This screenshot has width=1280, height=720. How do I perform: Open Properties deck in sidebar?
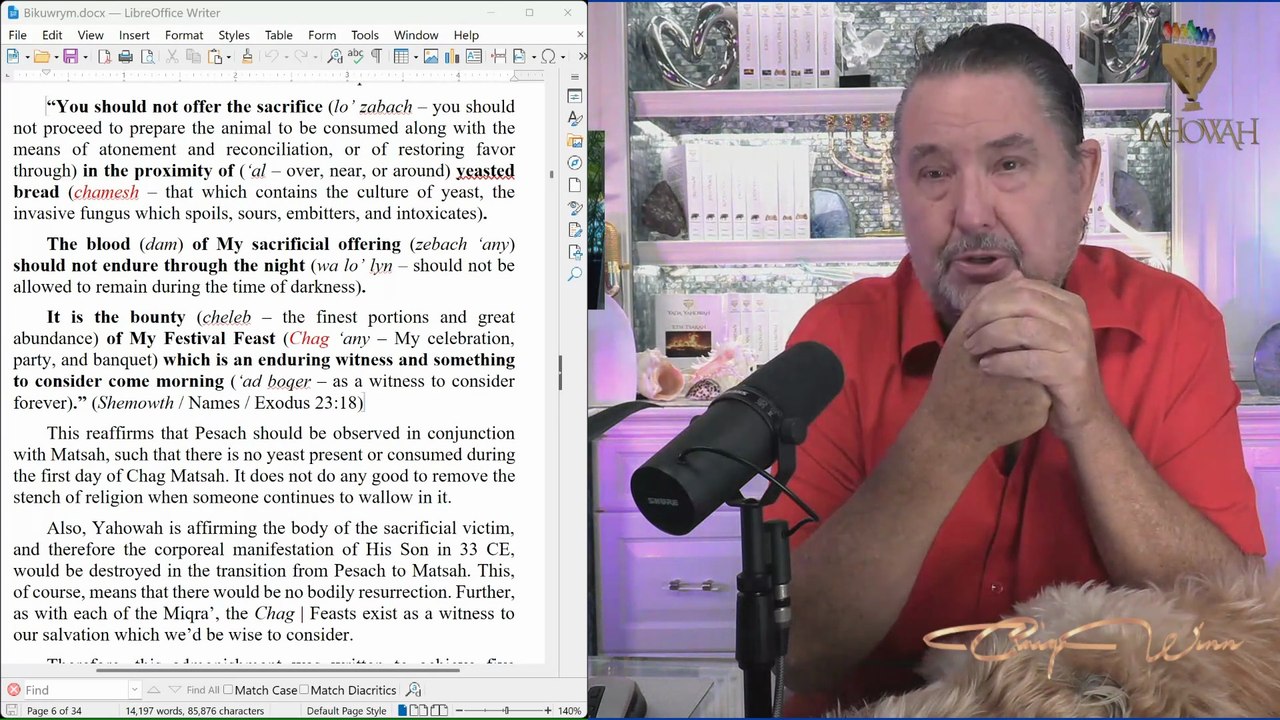coord(574,96)
